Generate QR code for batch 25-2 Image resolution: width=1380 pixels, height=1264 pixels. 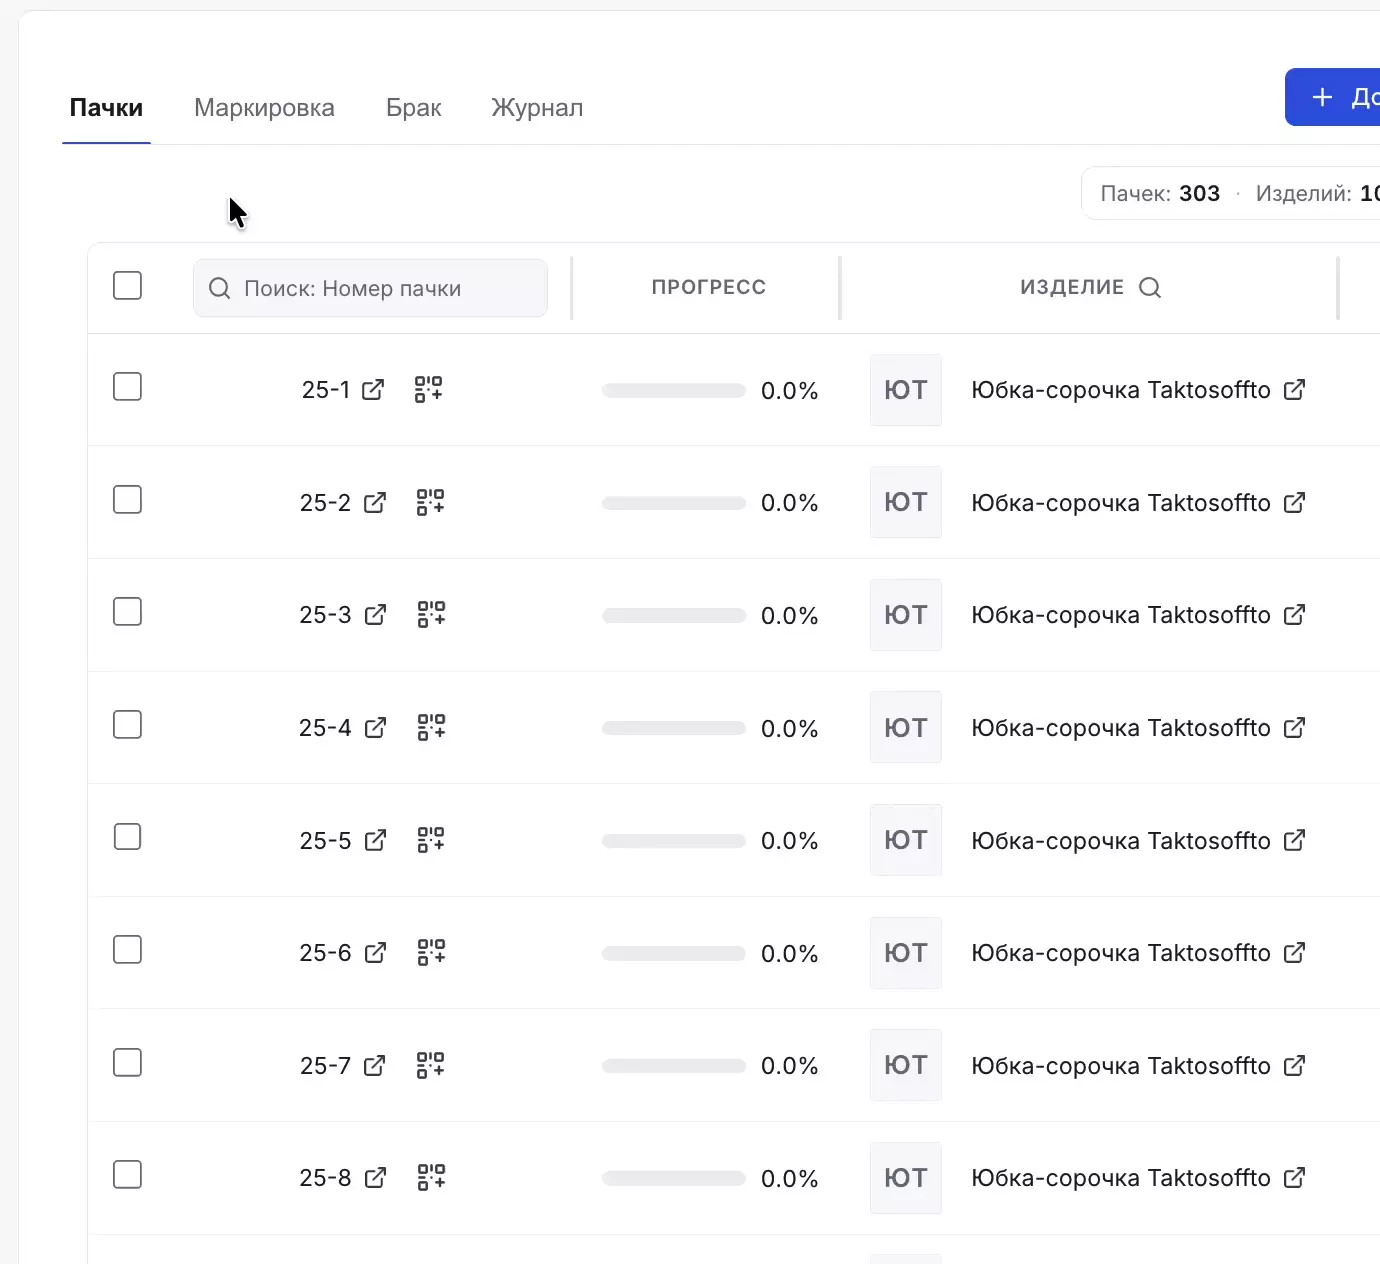coord(431,502)
